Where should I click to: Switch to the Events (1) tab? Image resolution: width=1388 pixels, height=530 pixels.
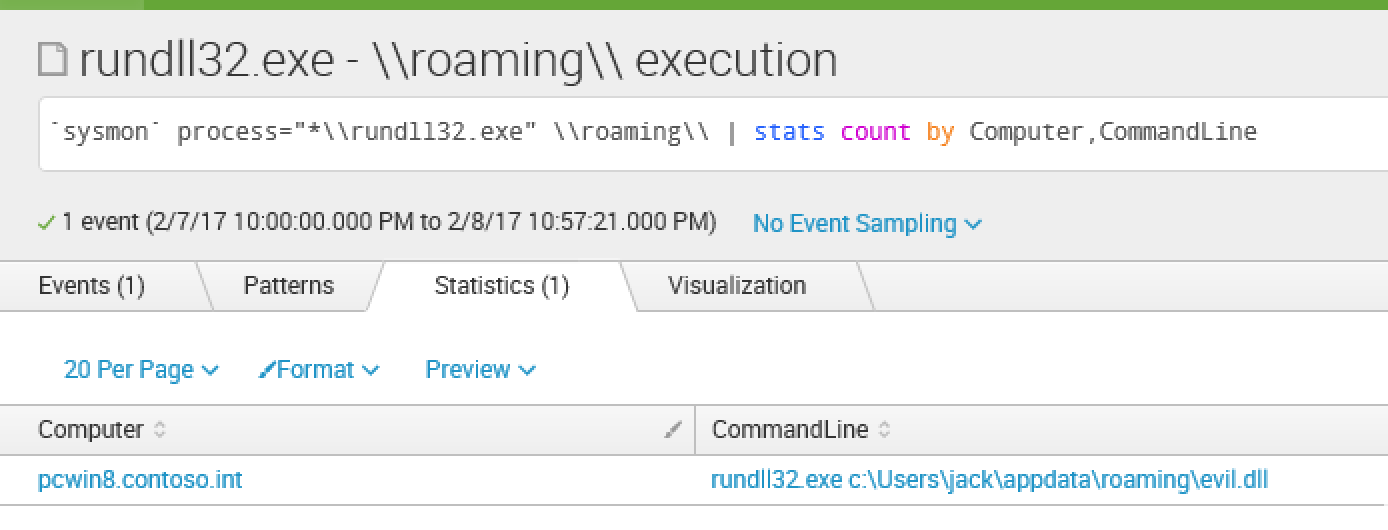coord(91,286)
